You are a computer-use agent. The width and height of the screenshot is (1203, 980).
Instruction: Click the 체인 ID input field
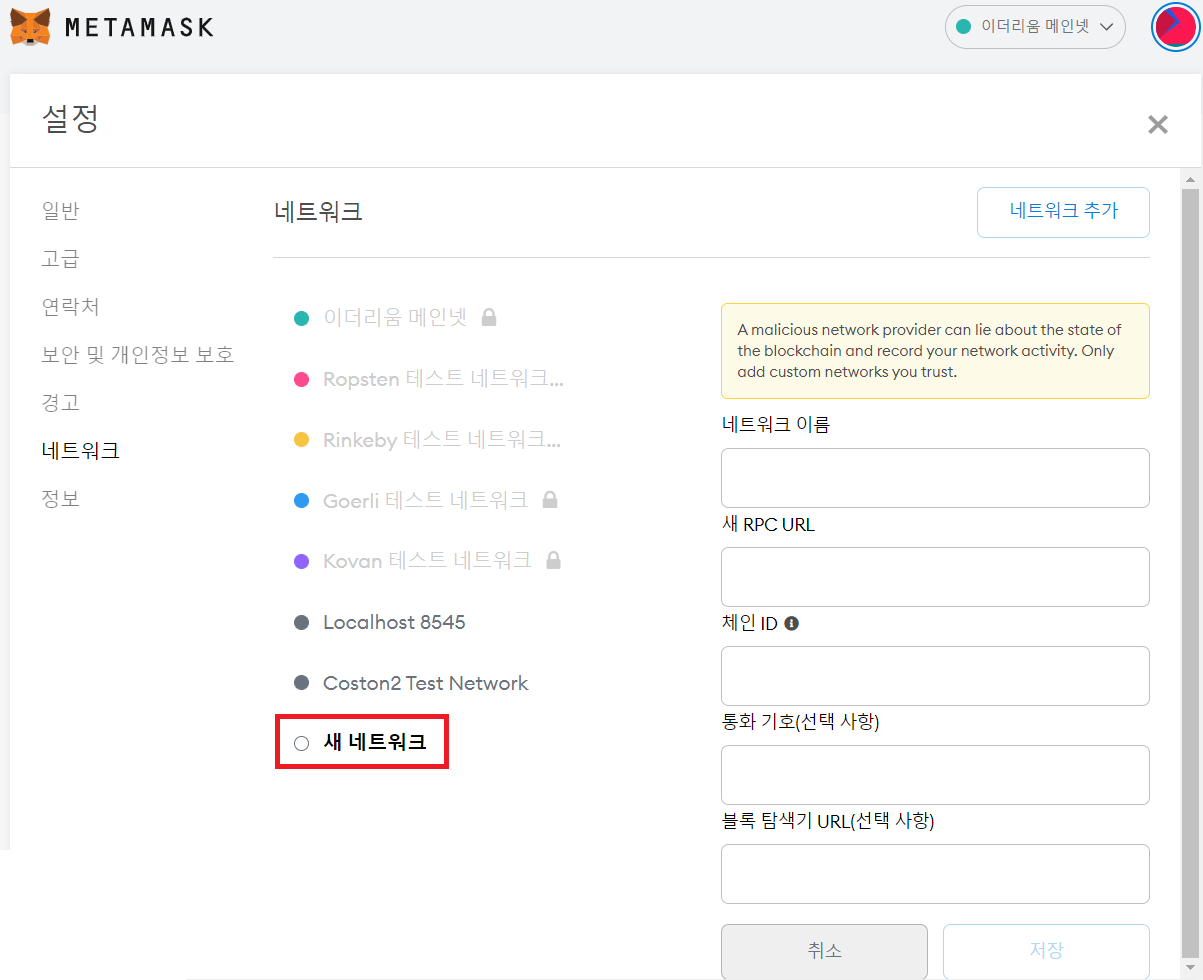tap(935, 676)
